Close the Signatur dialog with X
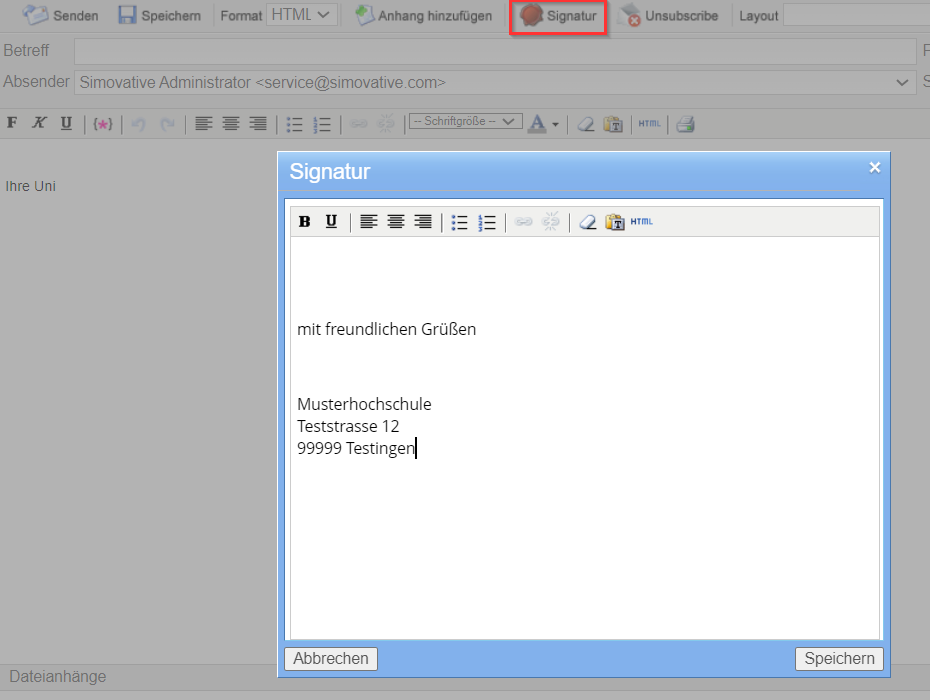930x700 pixels. pos(874,167)
